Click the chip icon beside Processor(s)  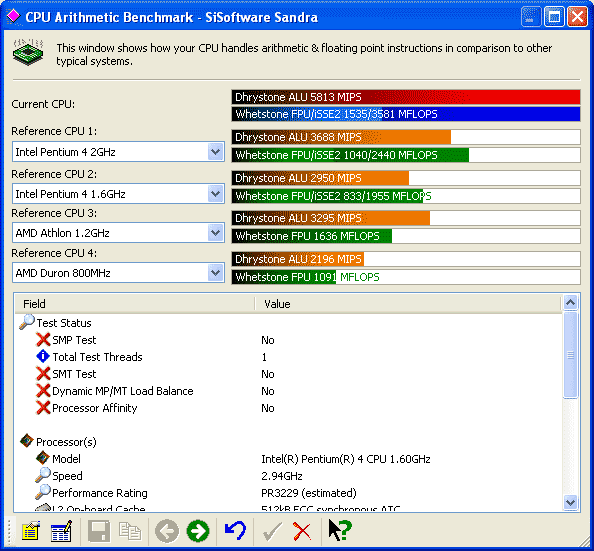[27, 441]
